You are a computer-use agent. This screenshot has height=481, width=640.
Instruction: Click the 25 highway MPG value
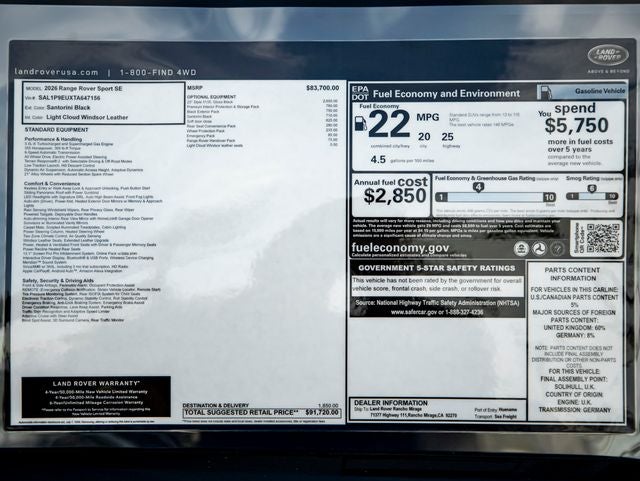pyautogui.click(x=447, y=137)
